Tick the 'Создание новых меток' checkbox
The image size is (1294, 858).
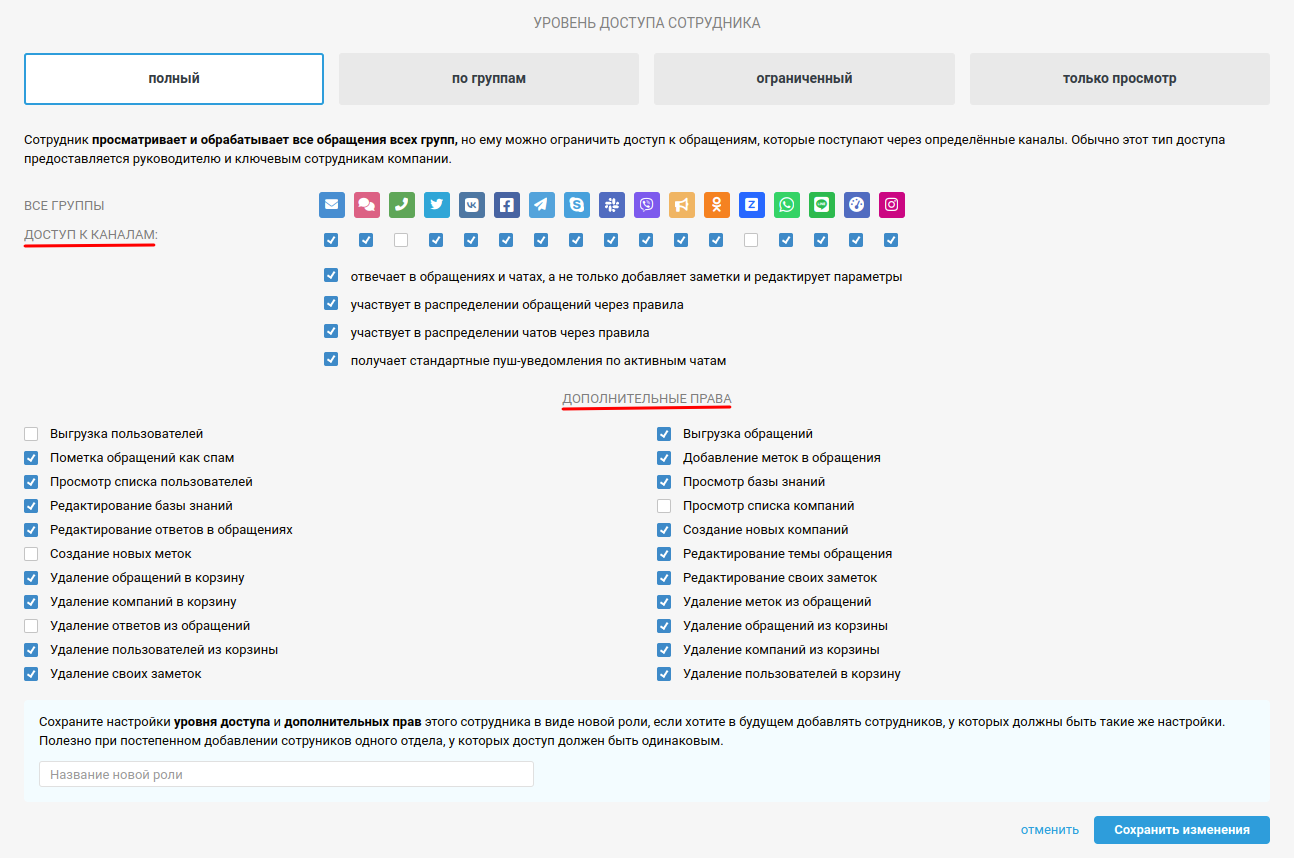point(31,554)
